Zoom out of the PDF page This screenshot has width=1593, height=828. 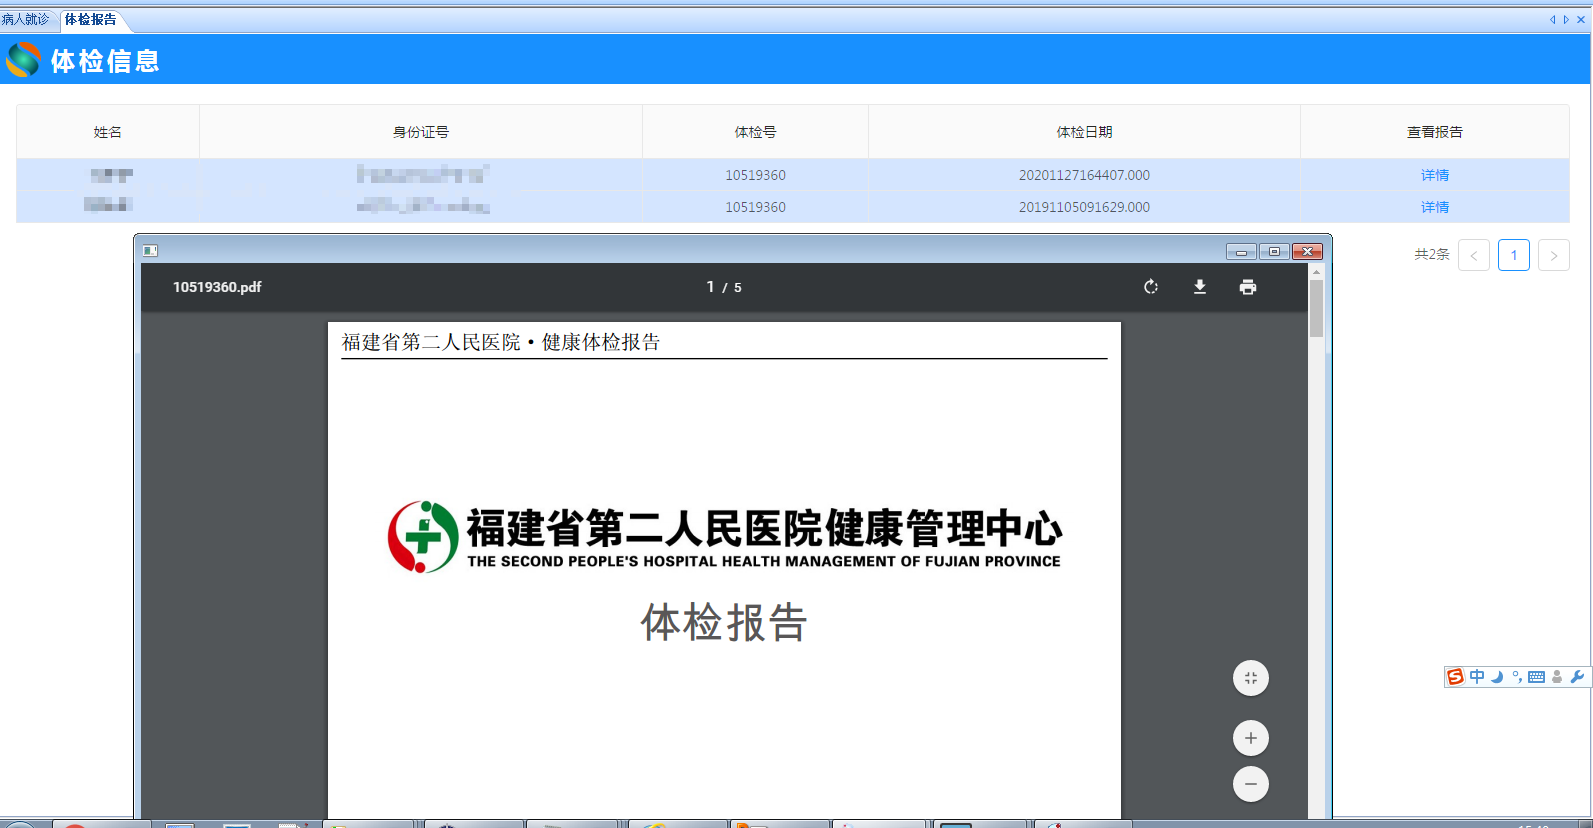[1251, 784]
